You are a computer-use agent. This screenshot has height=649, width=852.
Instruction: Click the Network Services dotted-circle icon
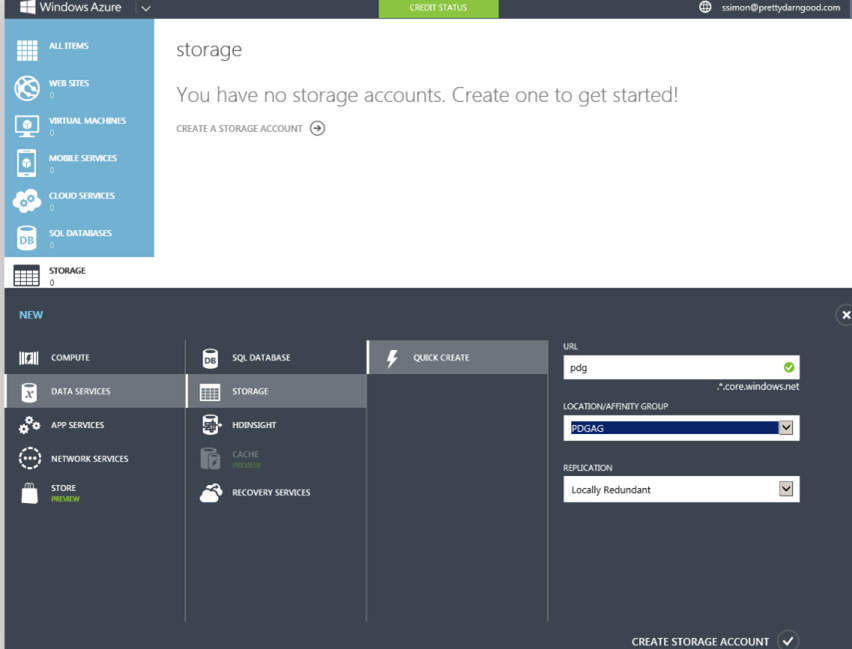click(29, 458)
